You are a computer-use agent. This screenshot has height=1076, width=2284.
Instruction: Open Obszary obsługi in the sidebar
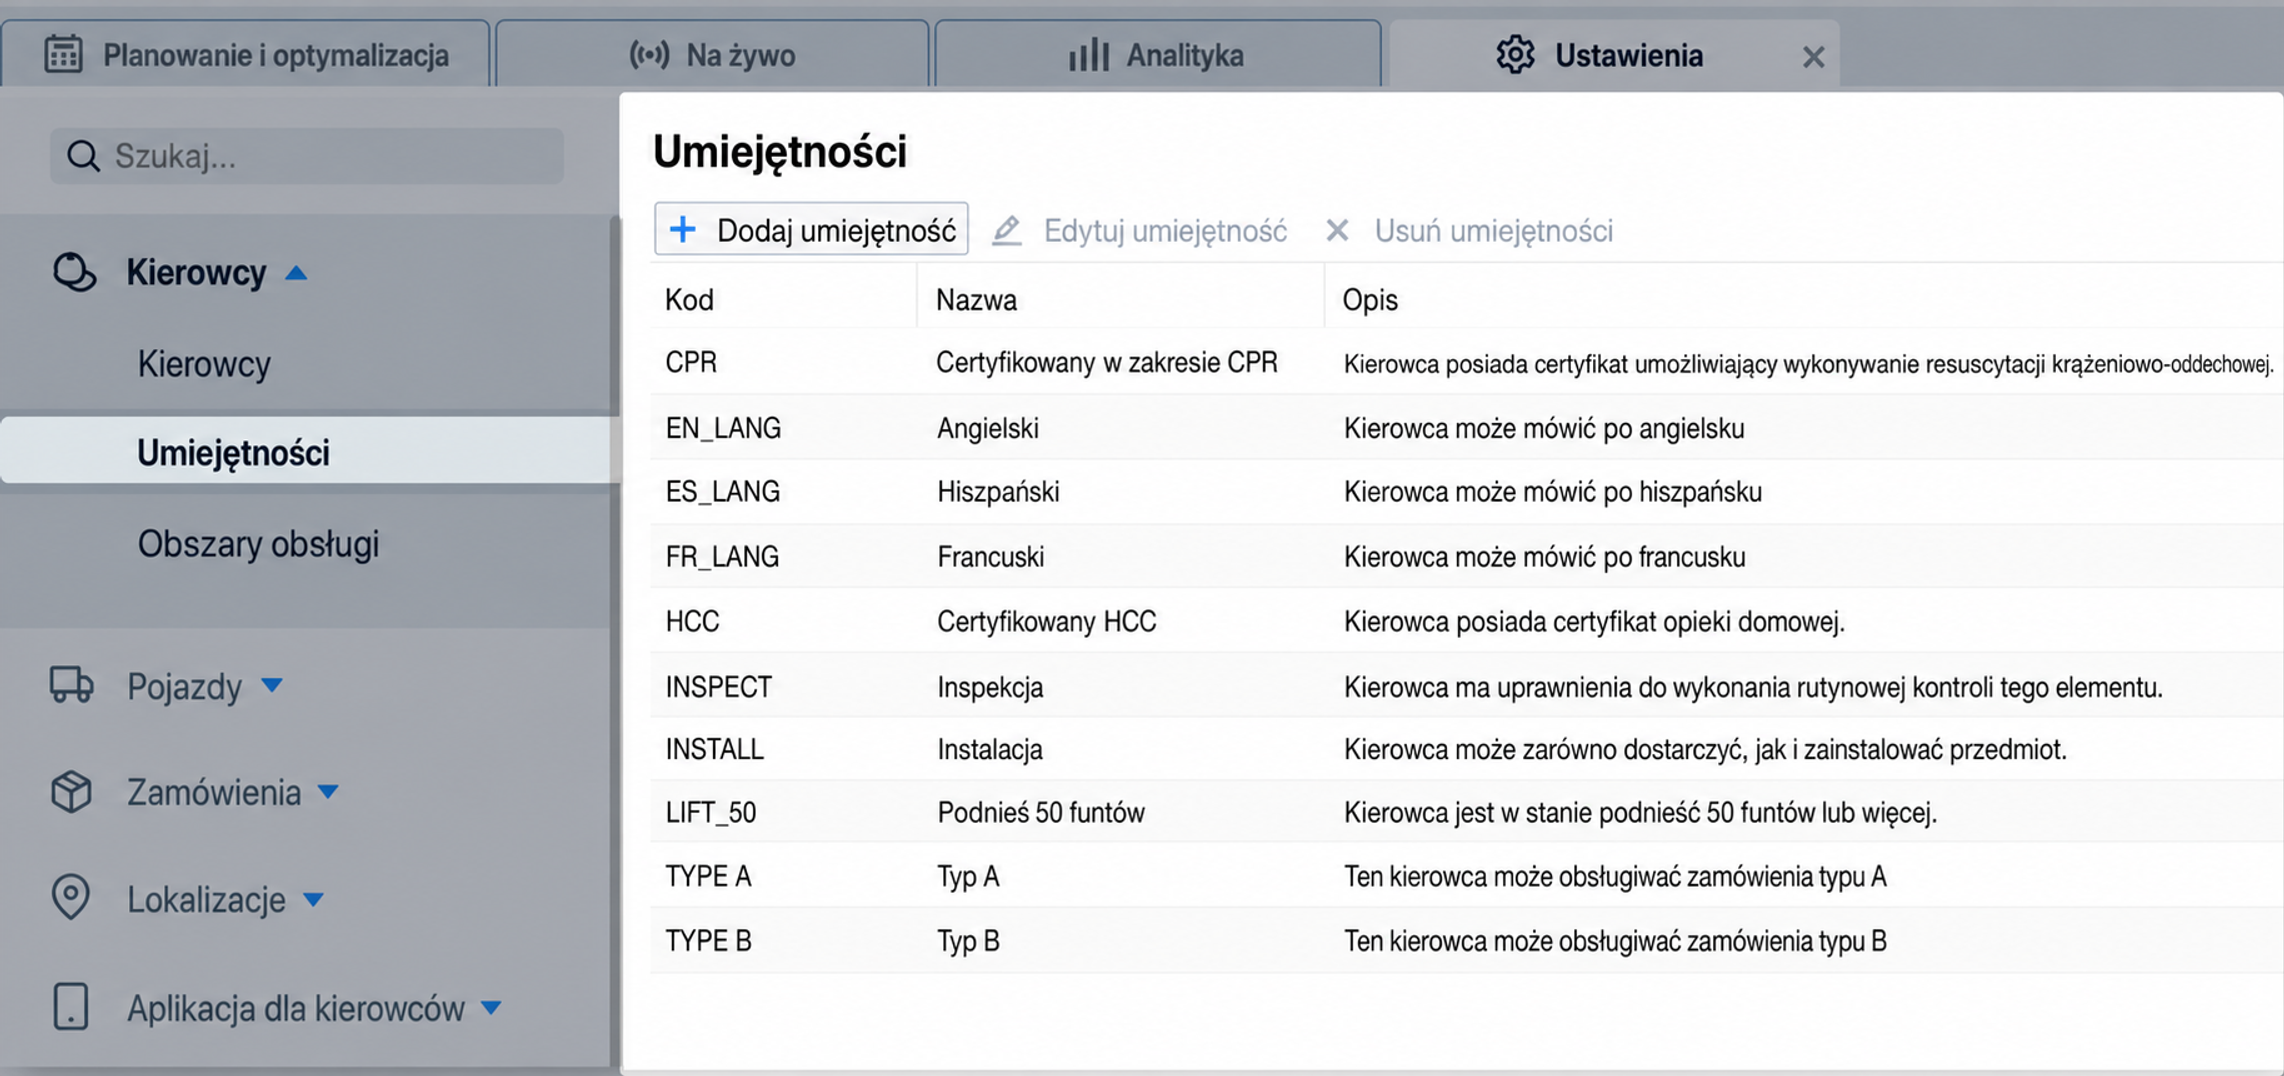[x=258, y=544]
